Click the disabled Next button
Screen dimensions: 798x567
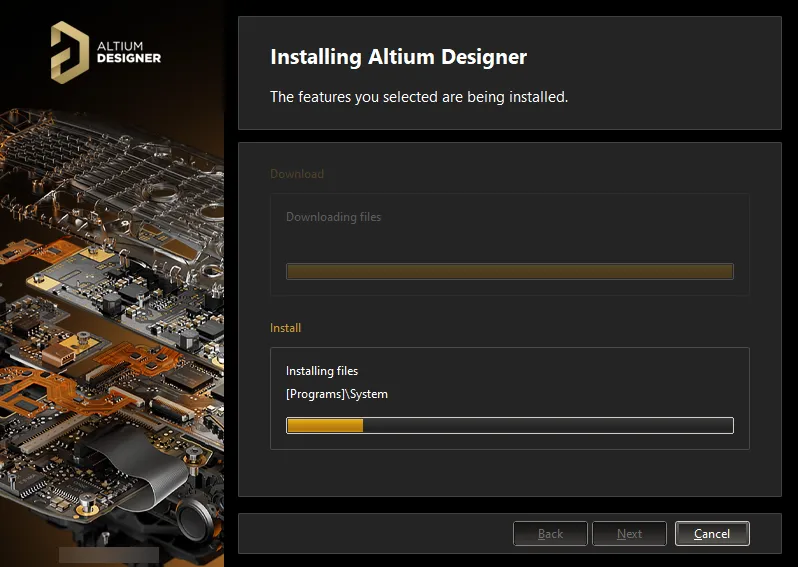coord(629,533)
